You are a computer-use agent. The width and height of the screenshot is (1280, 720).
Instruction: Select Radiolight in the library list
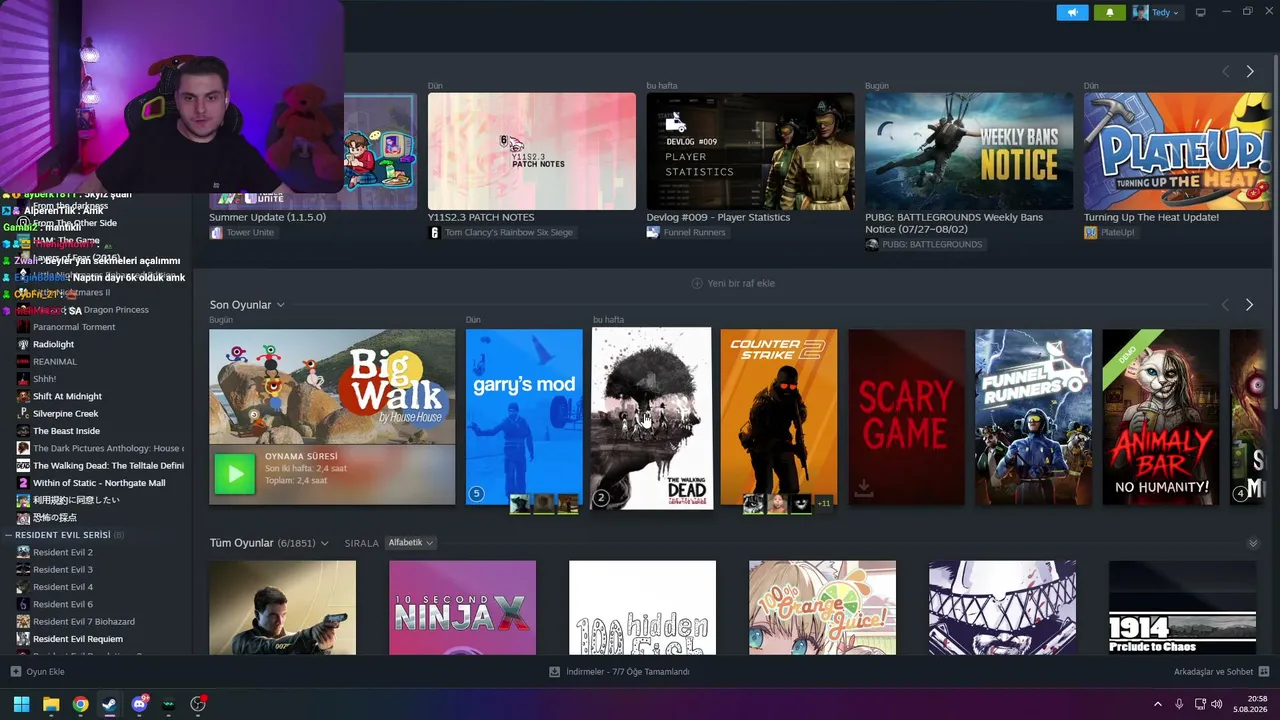(x=53, y=344)
